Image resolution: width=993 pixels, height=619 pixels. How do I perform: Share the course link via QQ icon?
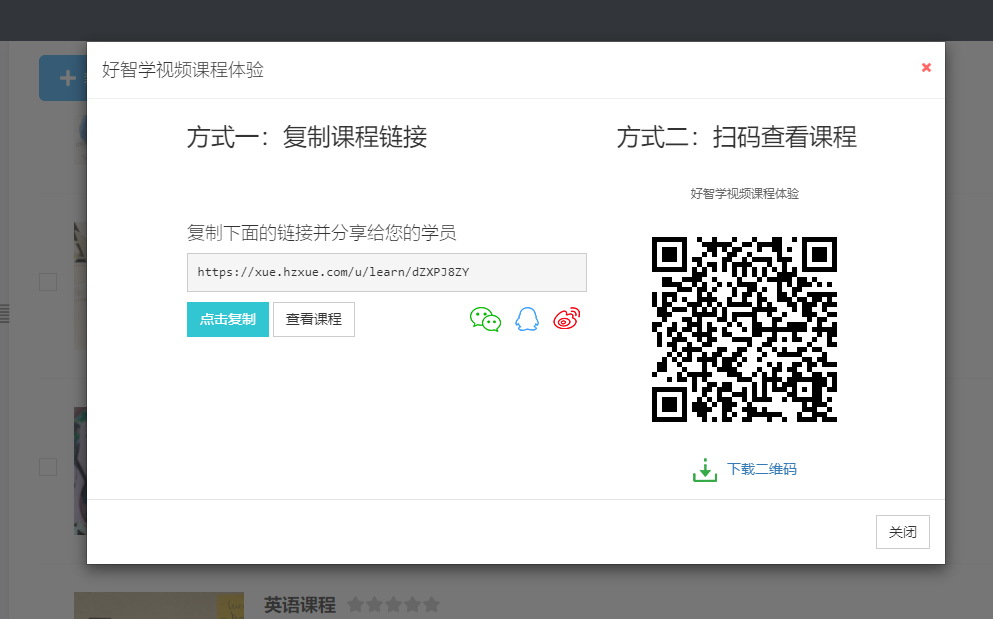(x=527, y=319)
